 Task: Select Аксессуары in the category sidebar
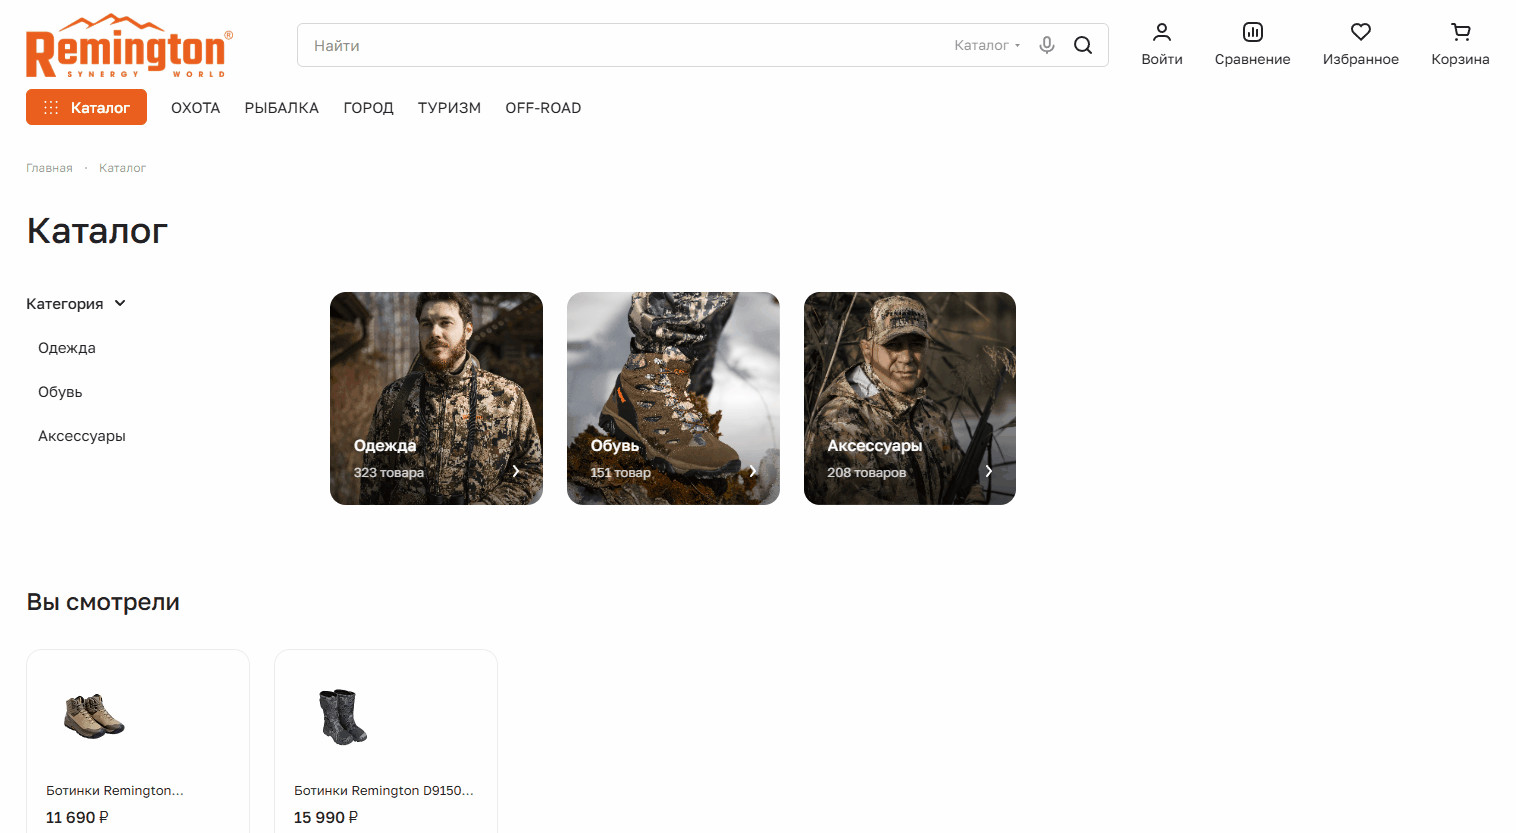point(82,436)
